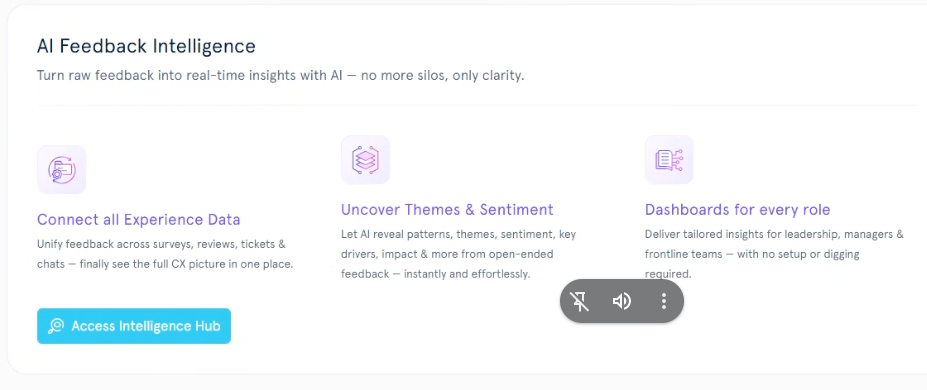
Task: Open the three-dot more options menu
Action: tap(664, 301)
